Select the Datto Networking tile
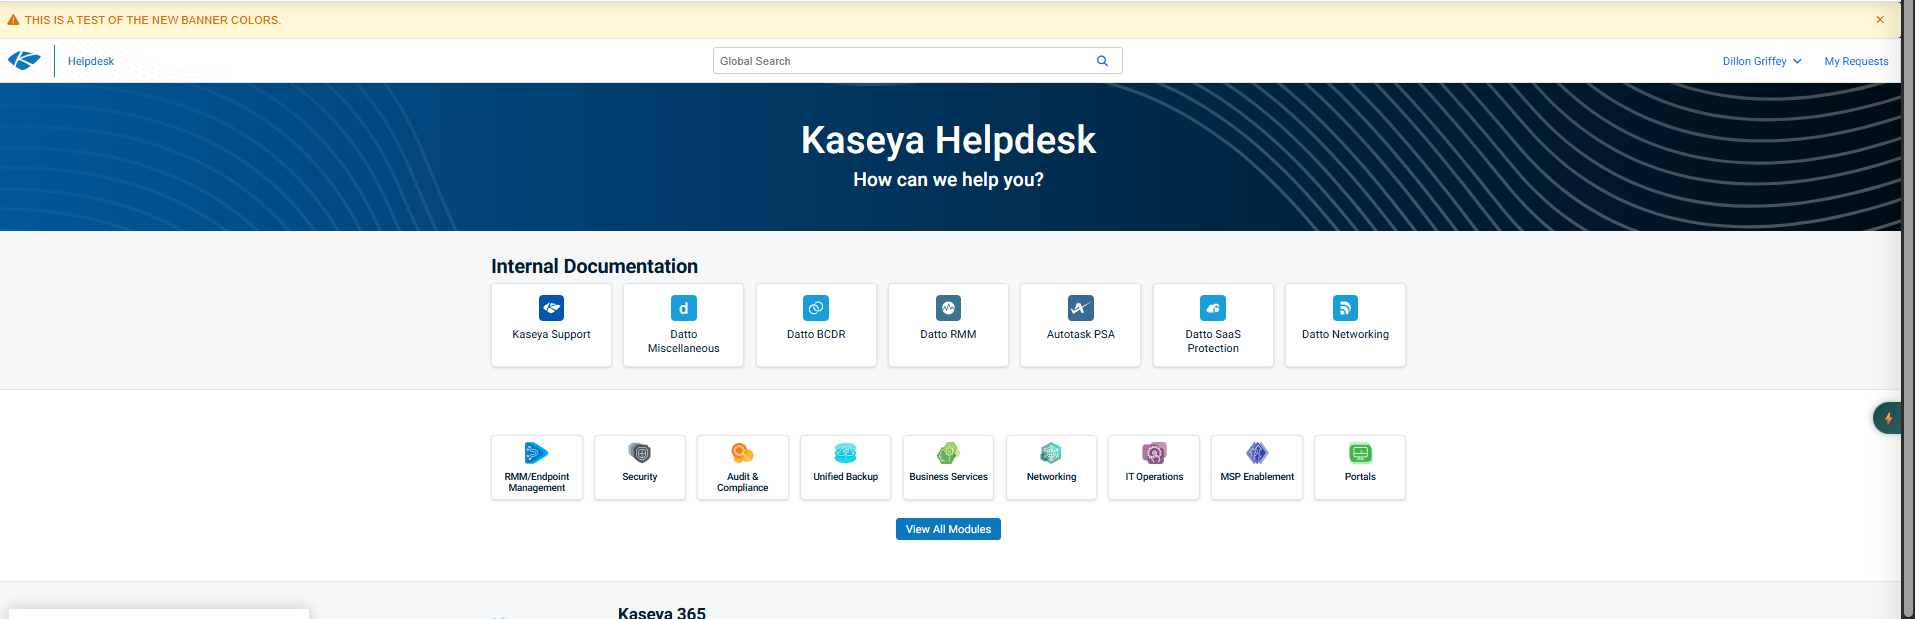Image resolution: width=1915 pixels, height=619 pixels. (1345, 325)
